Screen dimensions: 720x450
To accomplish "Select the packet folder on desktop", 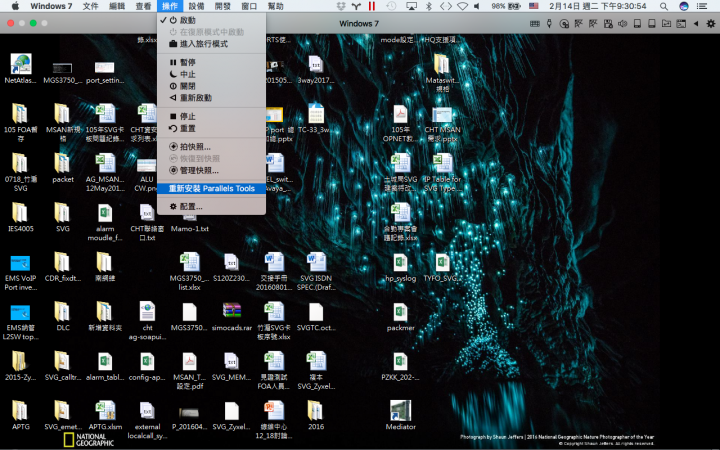I will pos(63,168).
